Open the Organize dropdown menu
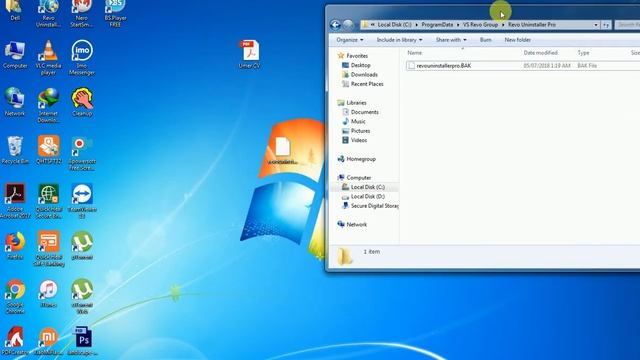This screenshot has width=640, height=360. click(x=350, y=40)
